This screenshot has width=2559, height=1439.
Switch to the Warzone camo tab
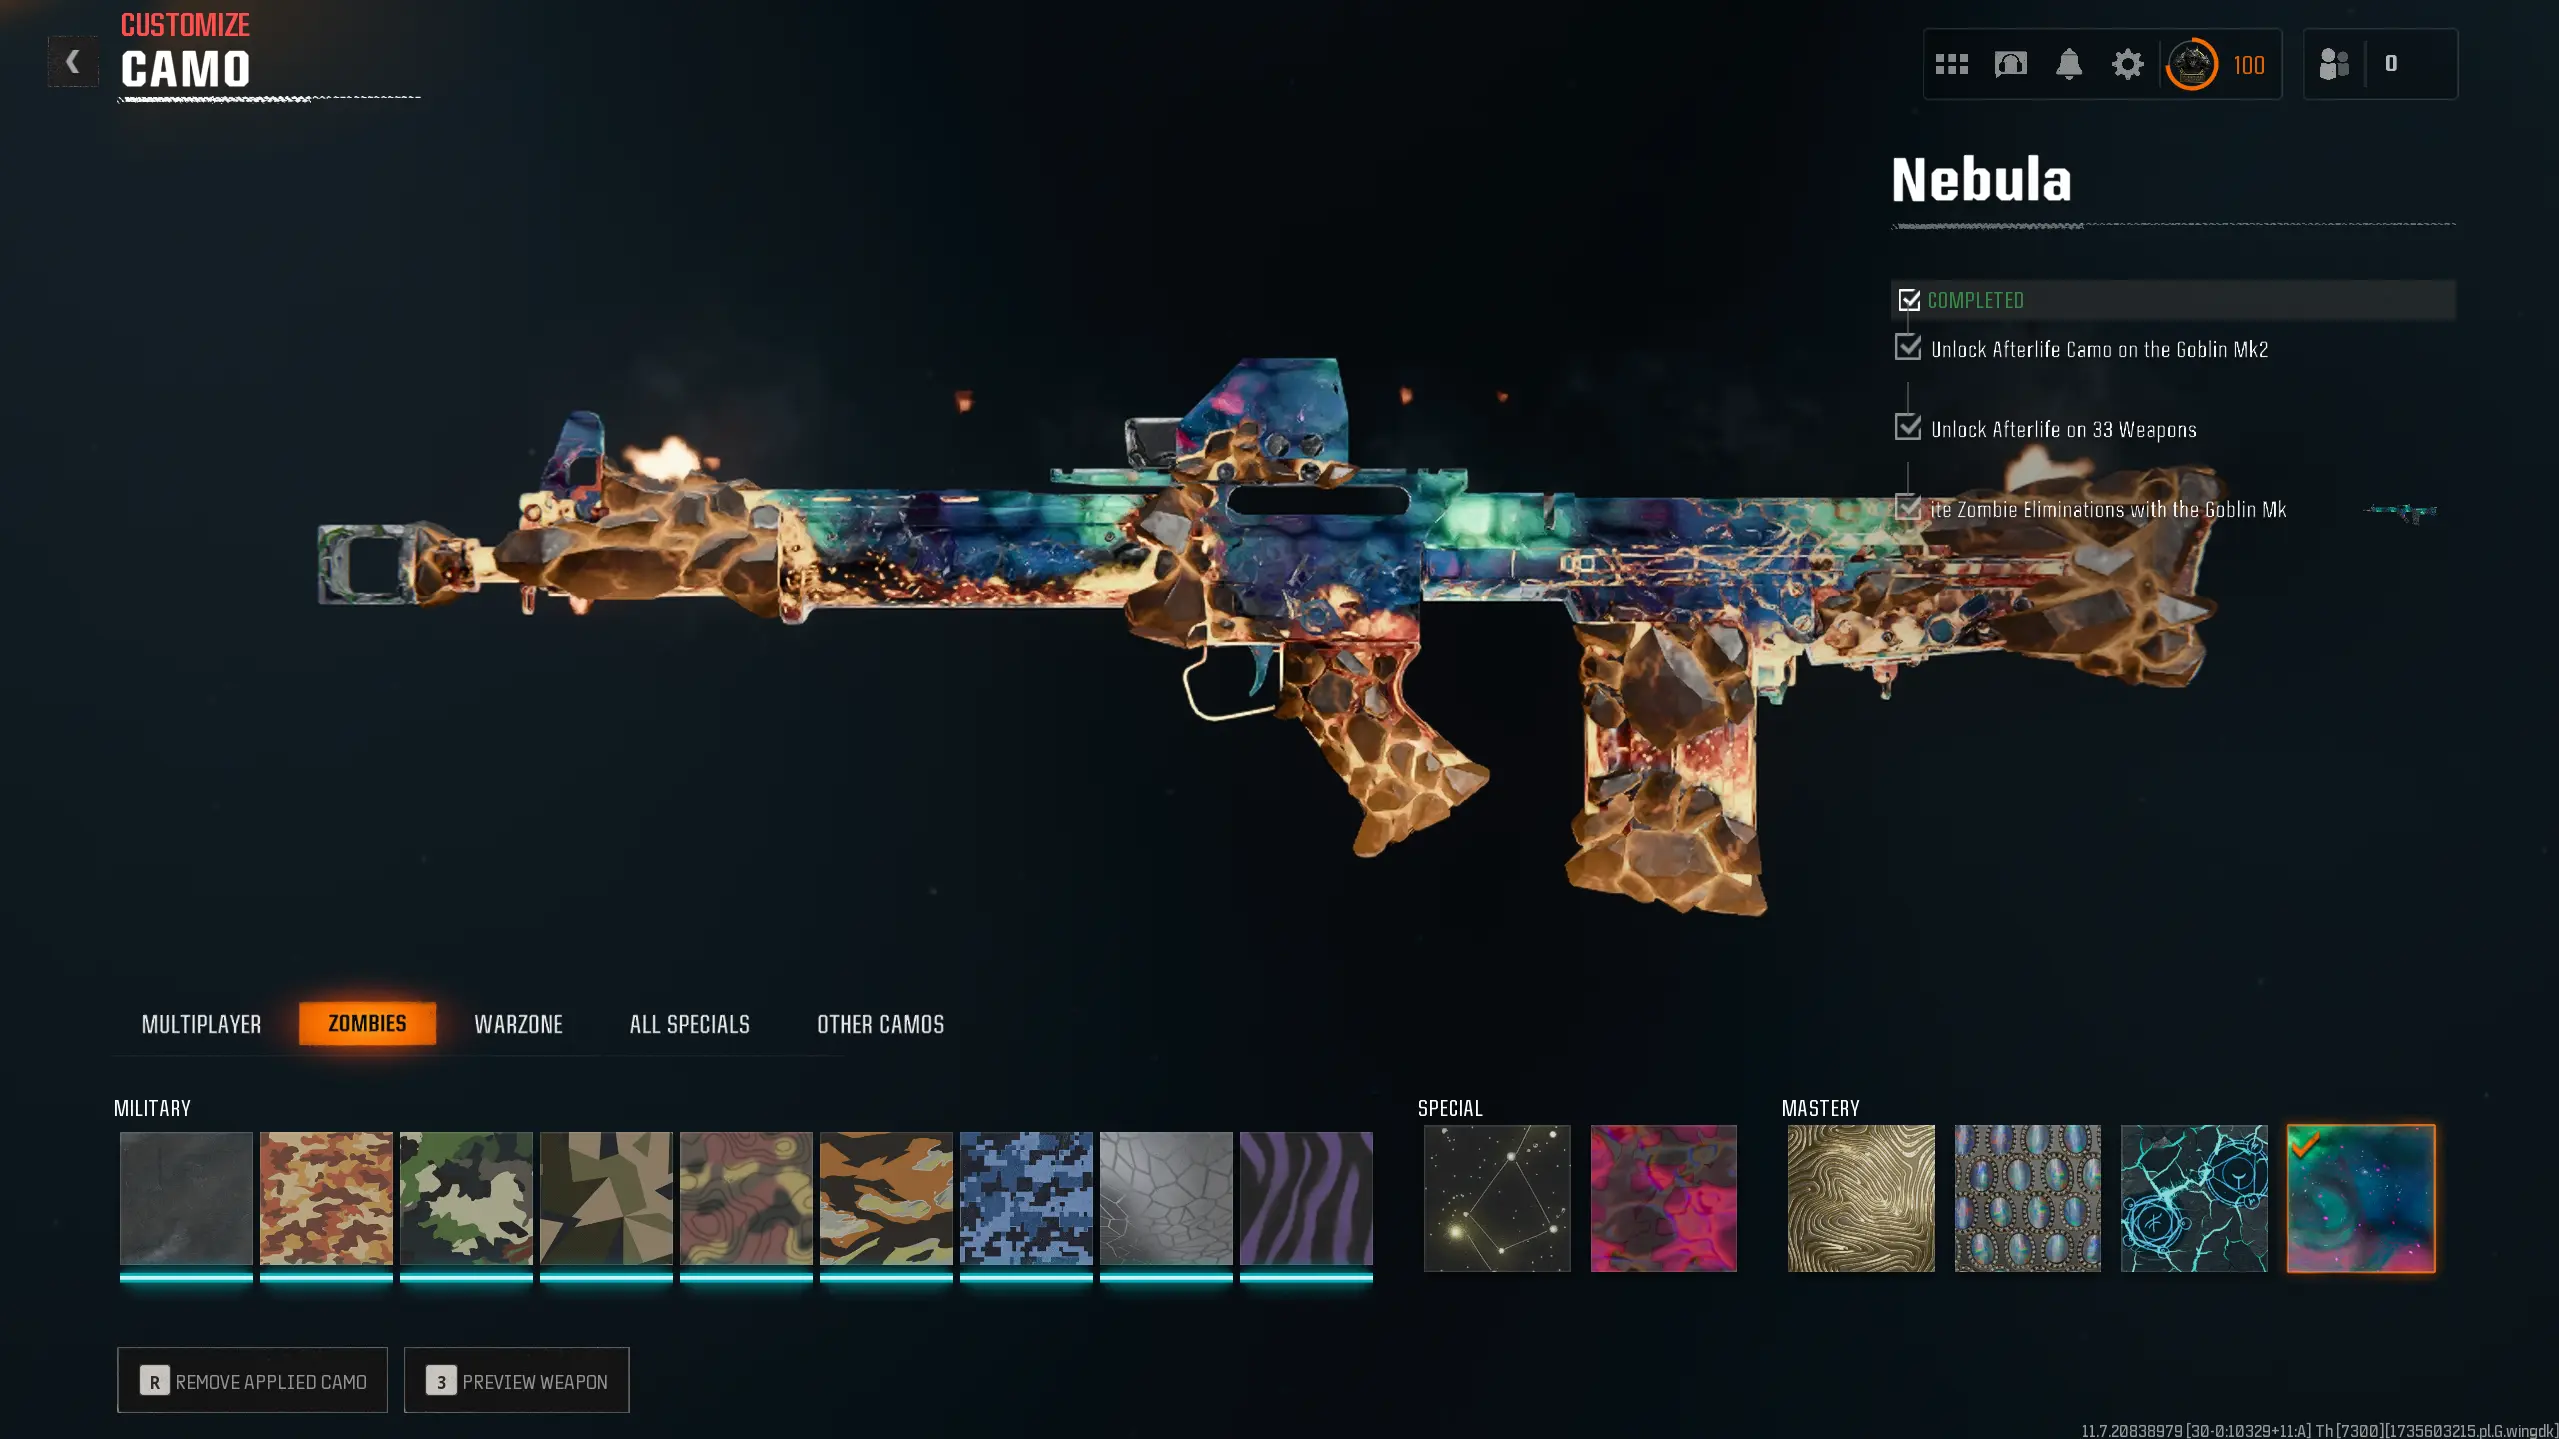coord(518,1024)
